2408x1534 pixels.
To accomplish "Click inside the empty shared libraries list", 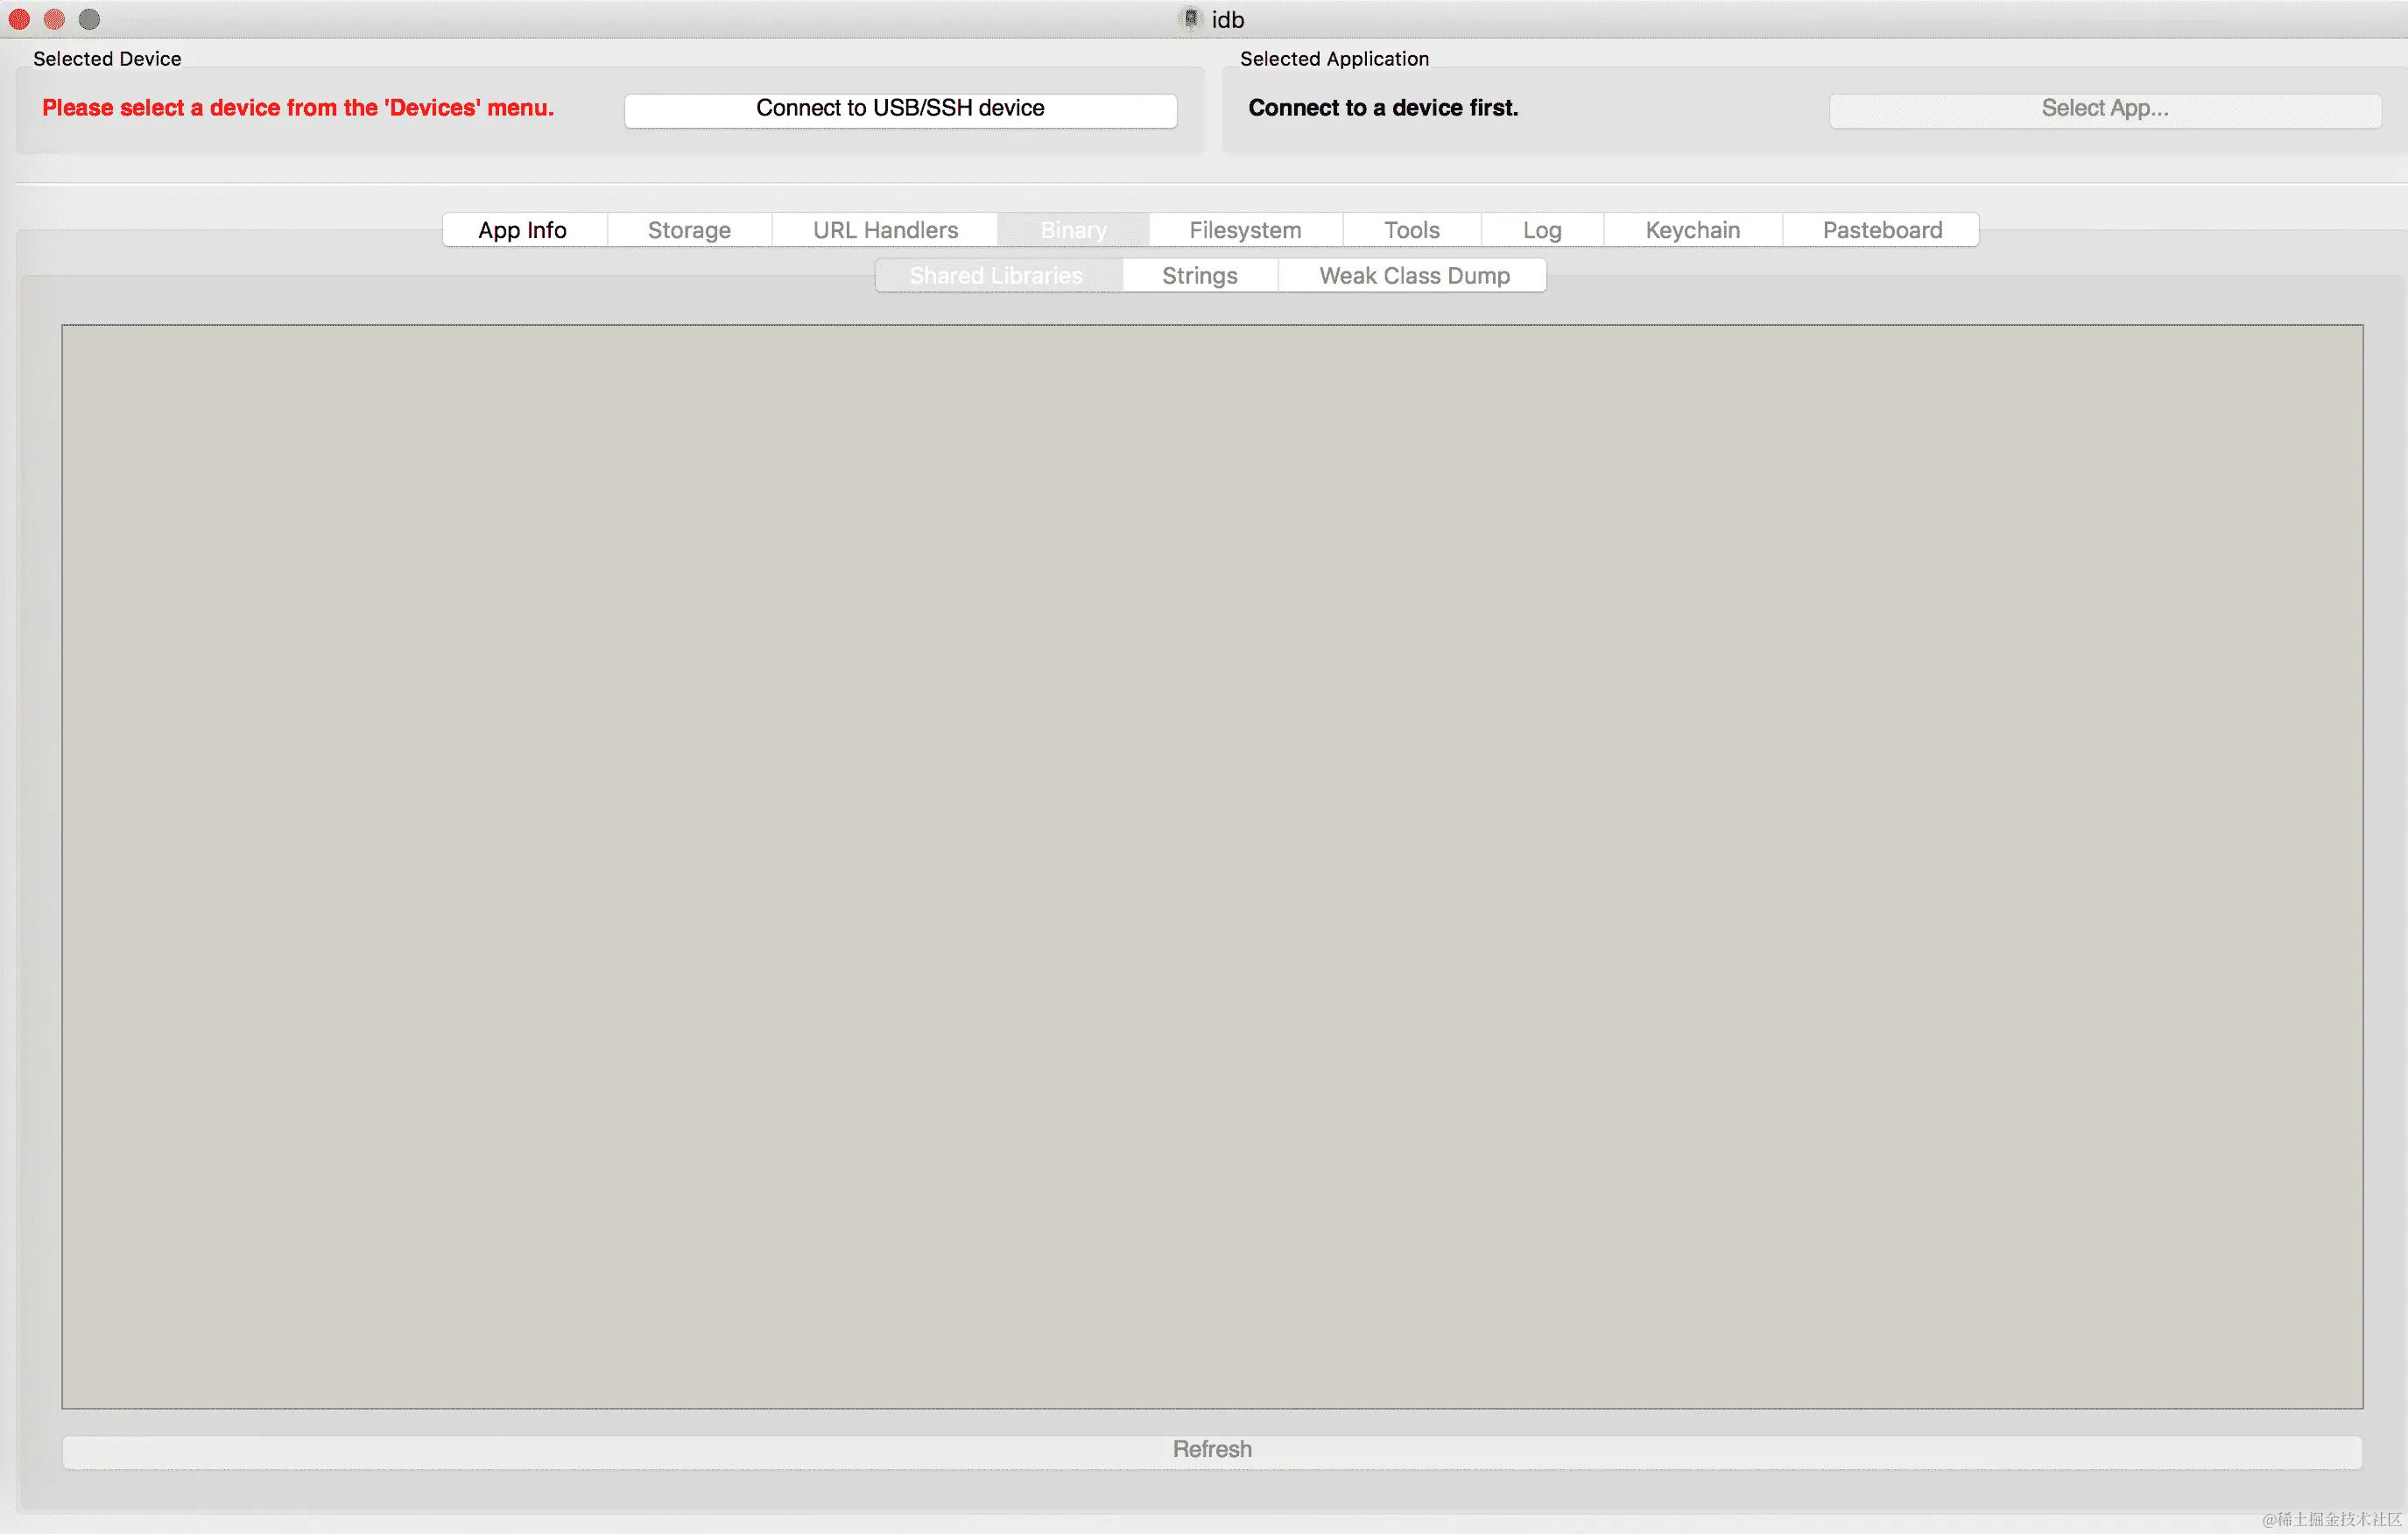I will [1212, 866].
